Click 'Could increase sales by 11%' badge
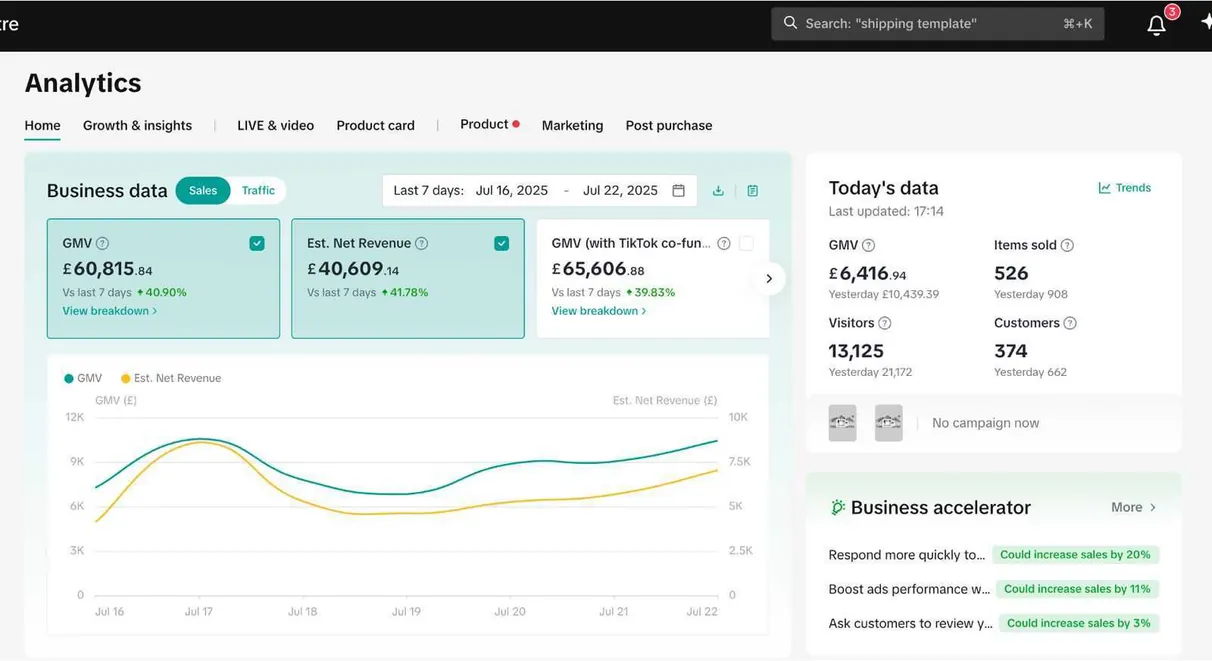Image resolution: width=1212 pixels, height=661 pixels. tap(1077, 589)
